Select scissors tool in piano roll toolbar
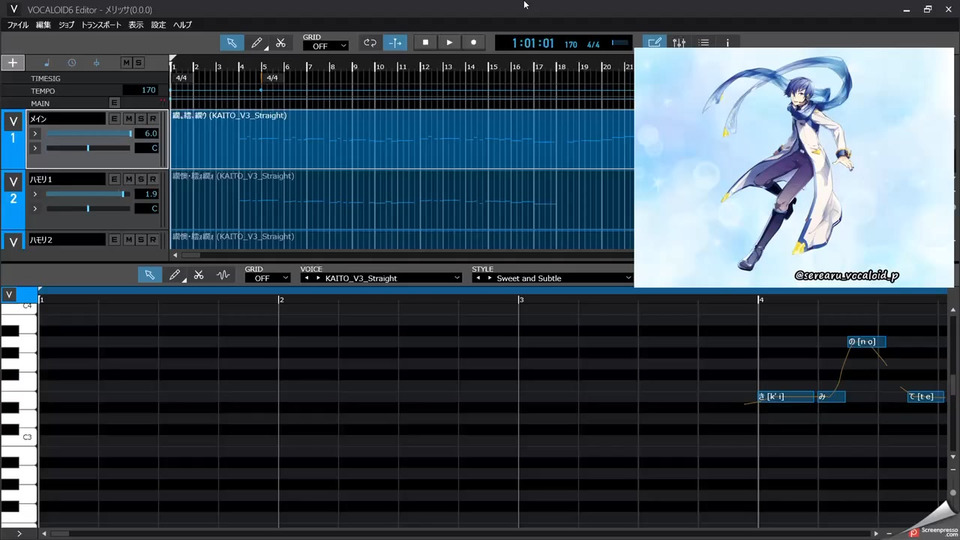Viewport: 960px width, 540px height. point(198,275)
